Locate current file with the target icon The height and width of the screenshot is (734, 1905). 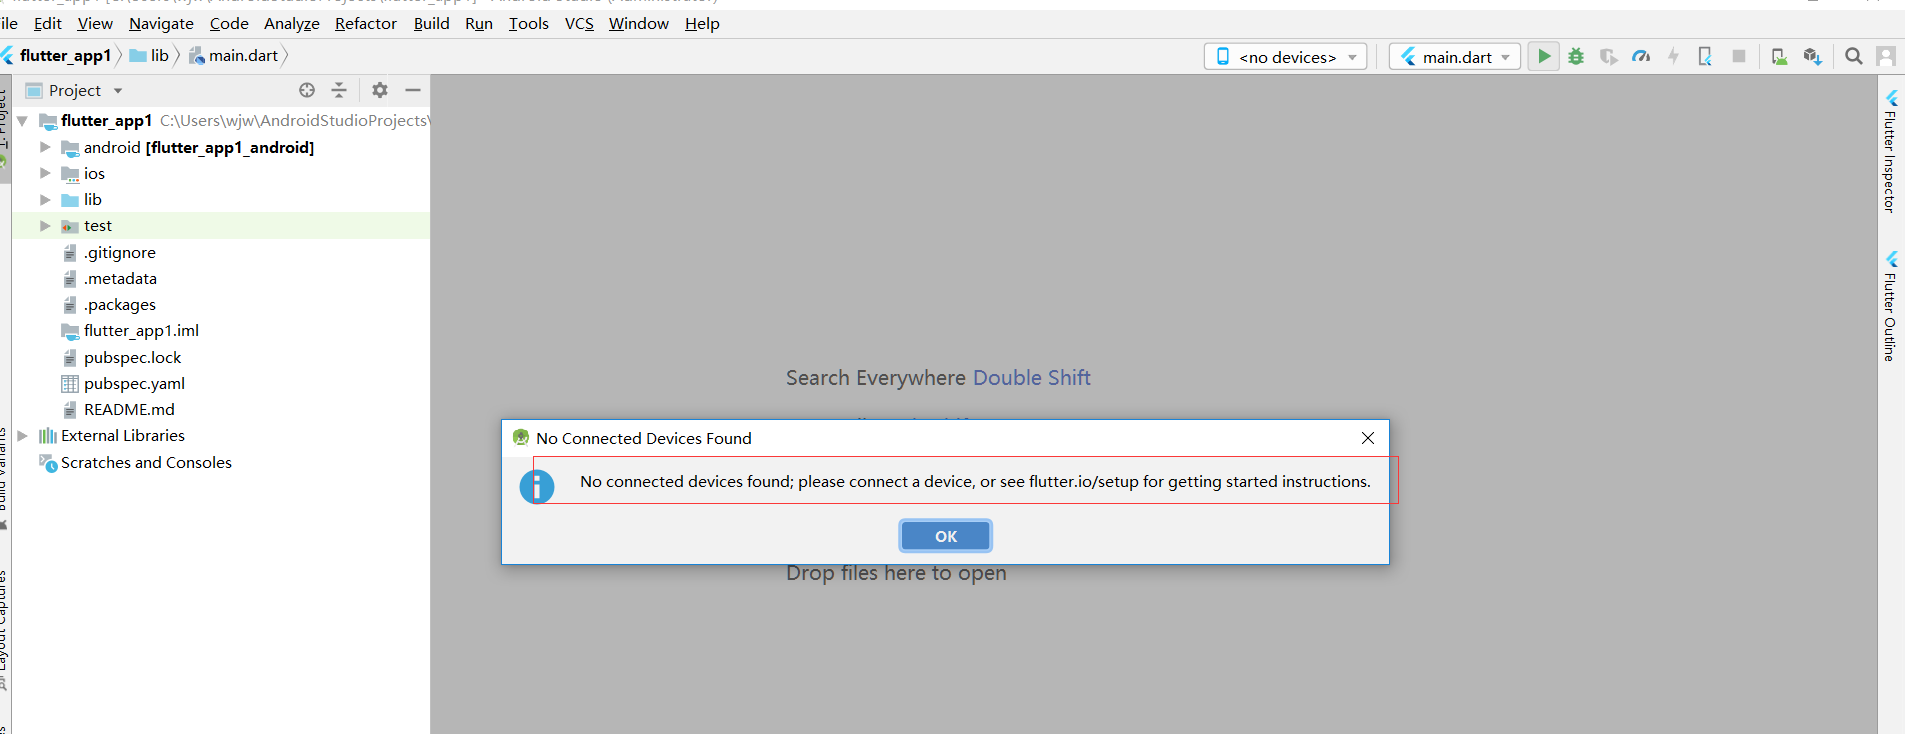(307, 90)
